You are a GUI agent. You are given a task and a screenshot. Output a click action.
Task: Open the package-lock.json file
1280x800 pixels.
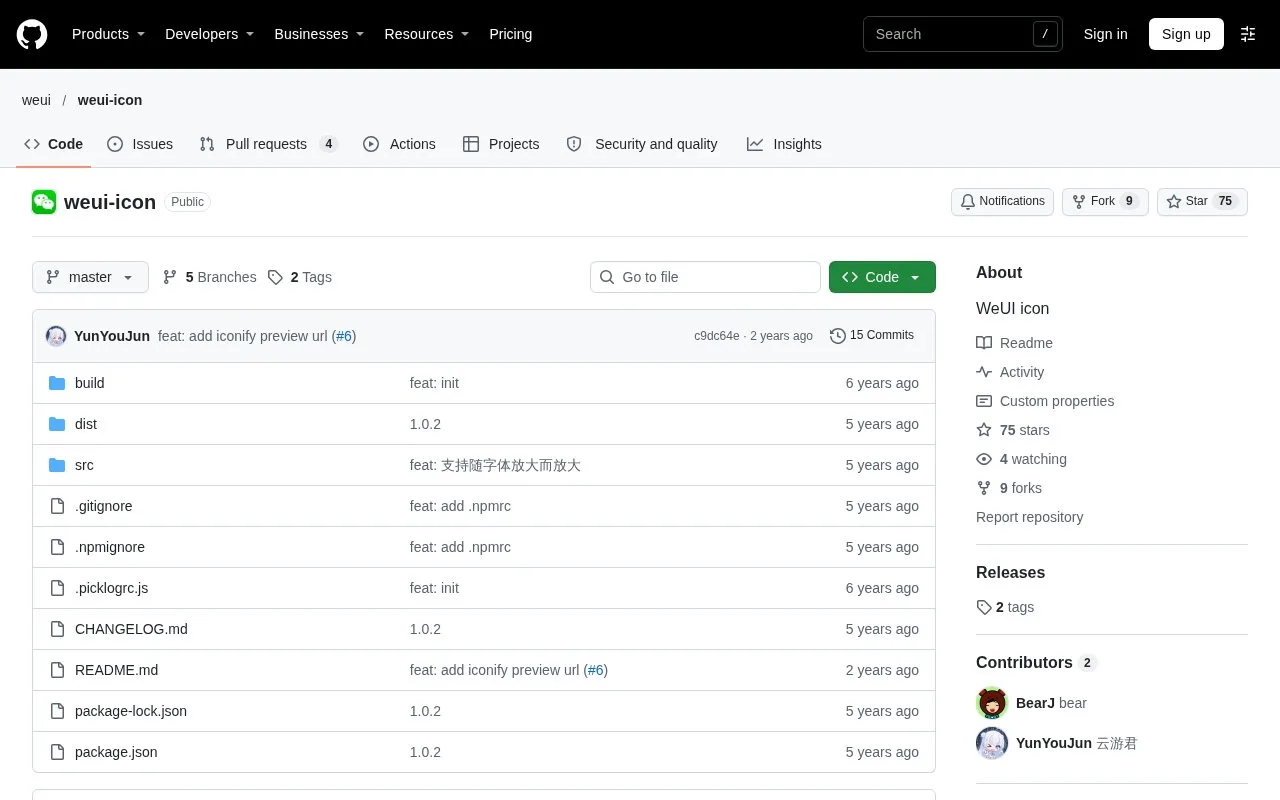(x=131, y=711)
